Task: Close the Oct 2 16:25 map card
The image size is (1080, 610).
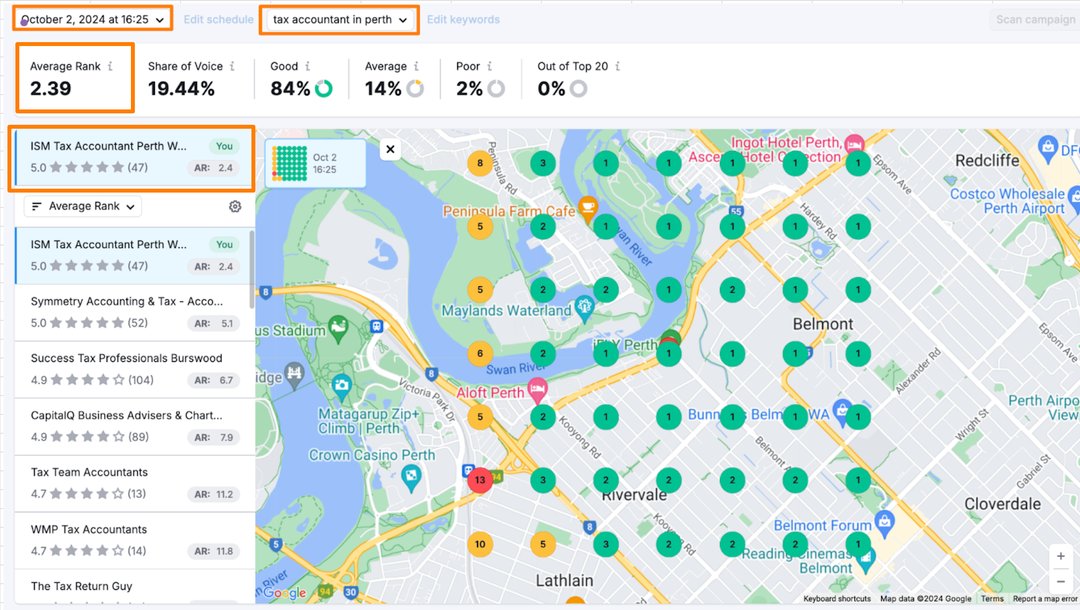Action: pos(391,149)
